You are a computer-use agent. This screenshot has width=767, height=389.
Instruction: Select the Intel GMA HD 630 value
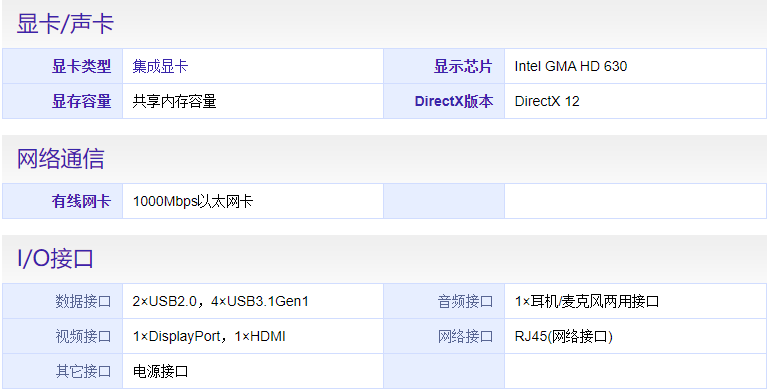pyautogui.click(x=571, y=66)
